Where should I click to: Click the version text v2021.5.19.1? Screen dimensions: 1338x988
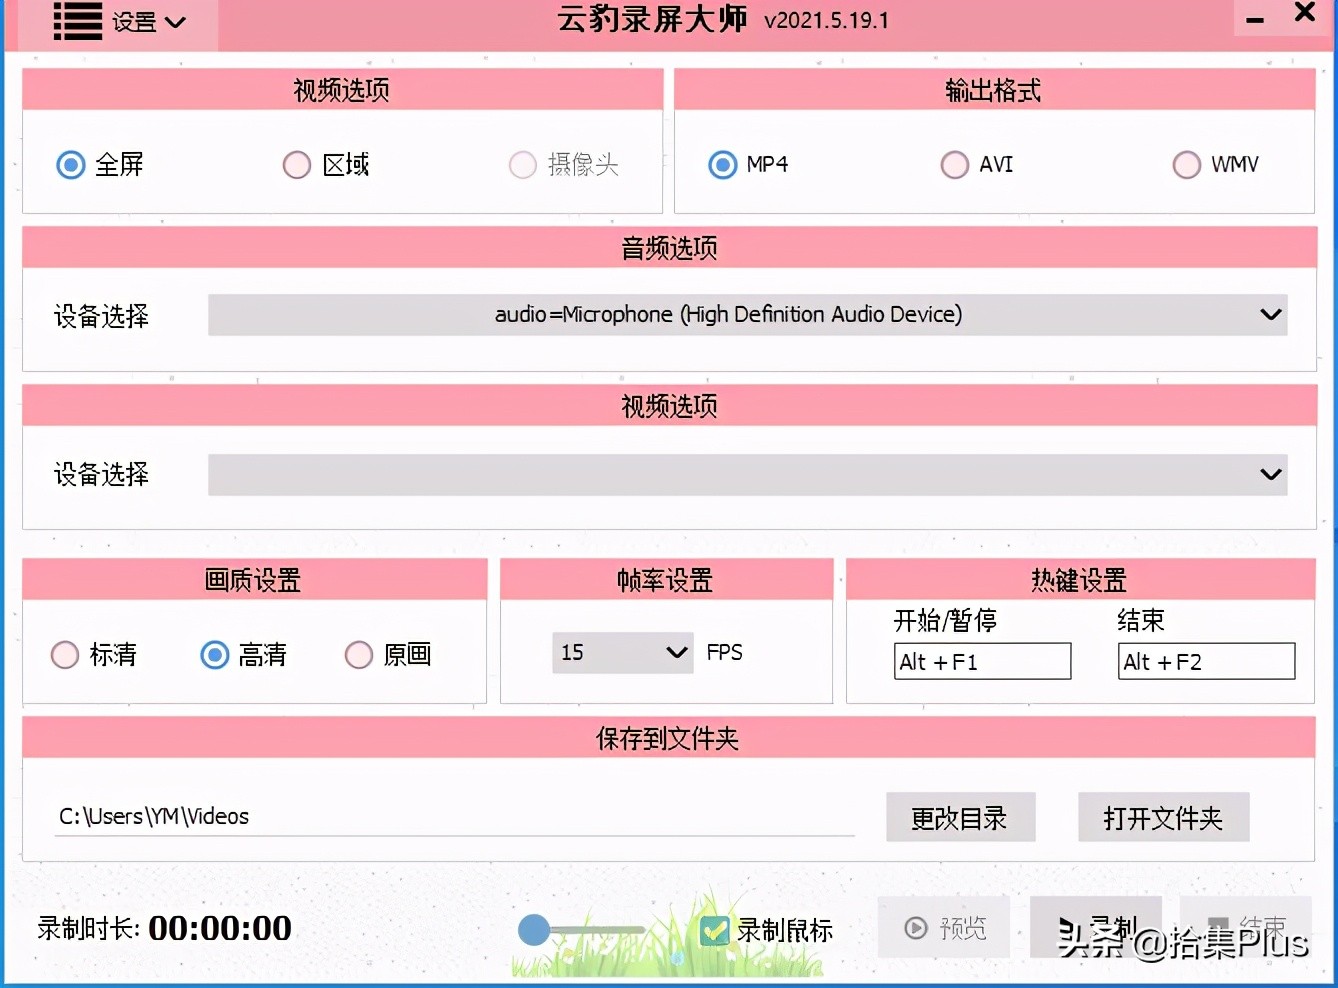827,20
